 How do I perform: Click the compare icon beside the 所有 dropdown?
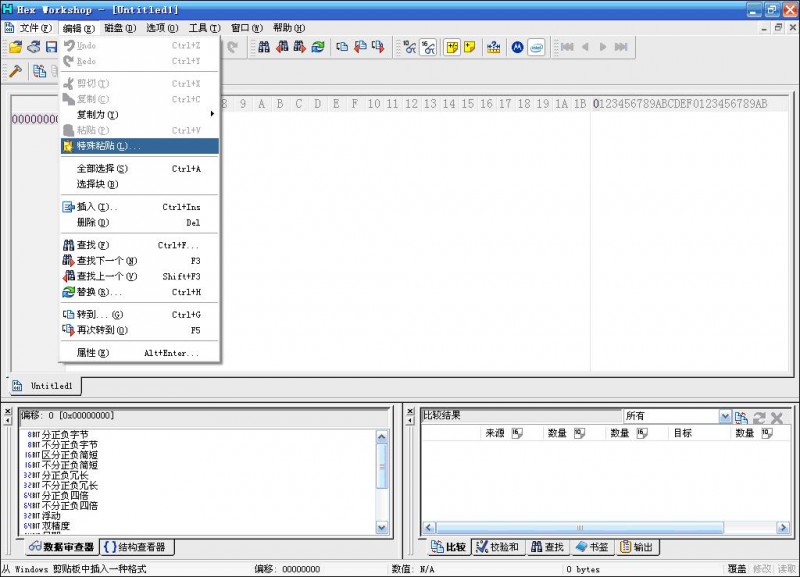741,418
